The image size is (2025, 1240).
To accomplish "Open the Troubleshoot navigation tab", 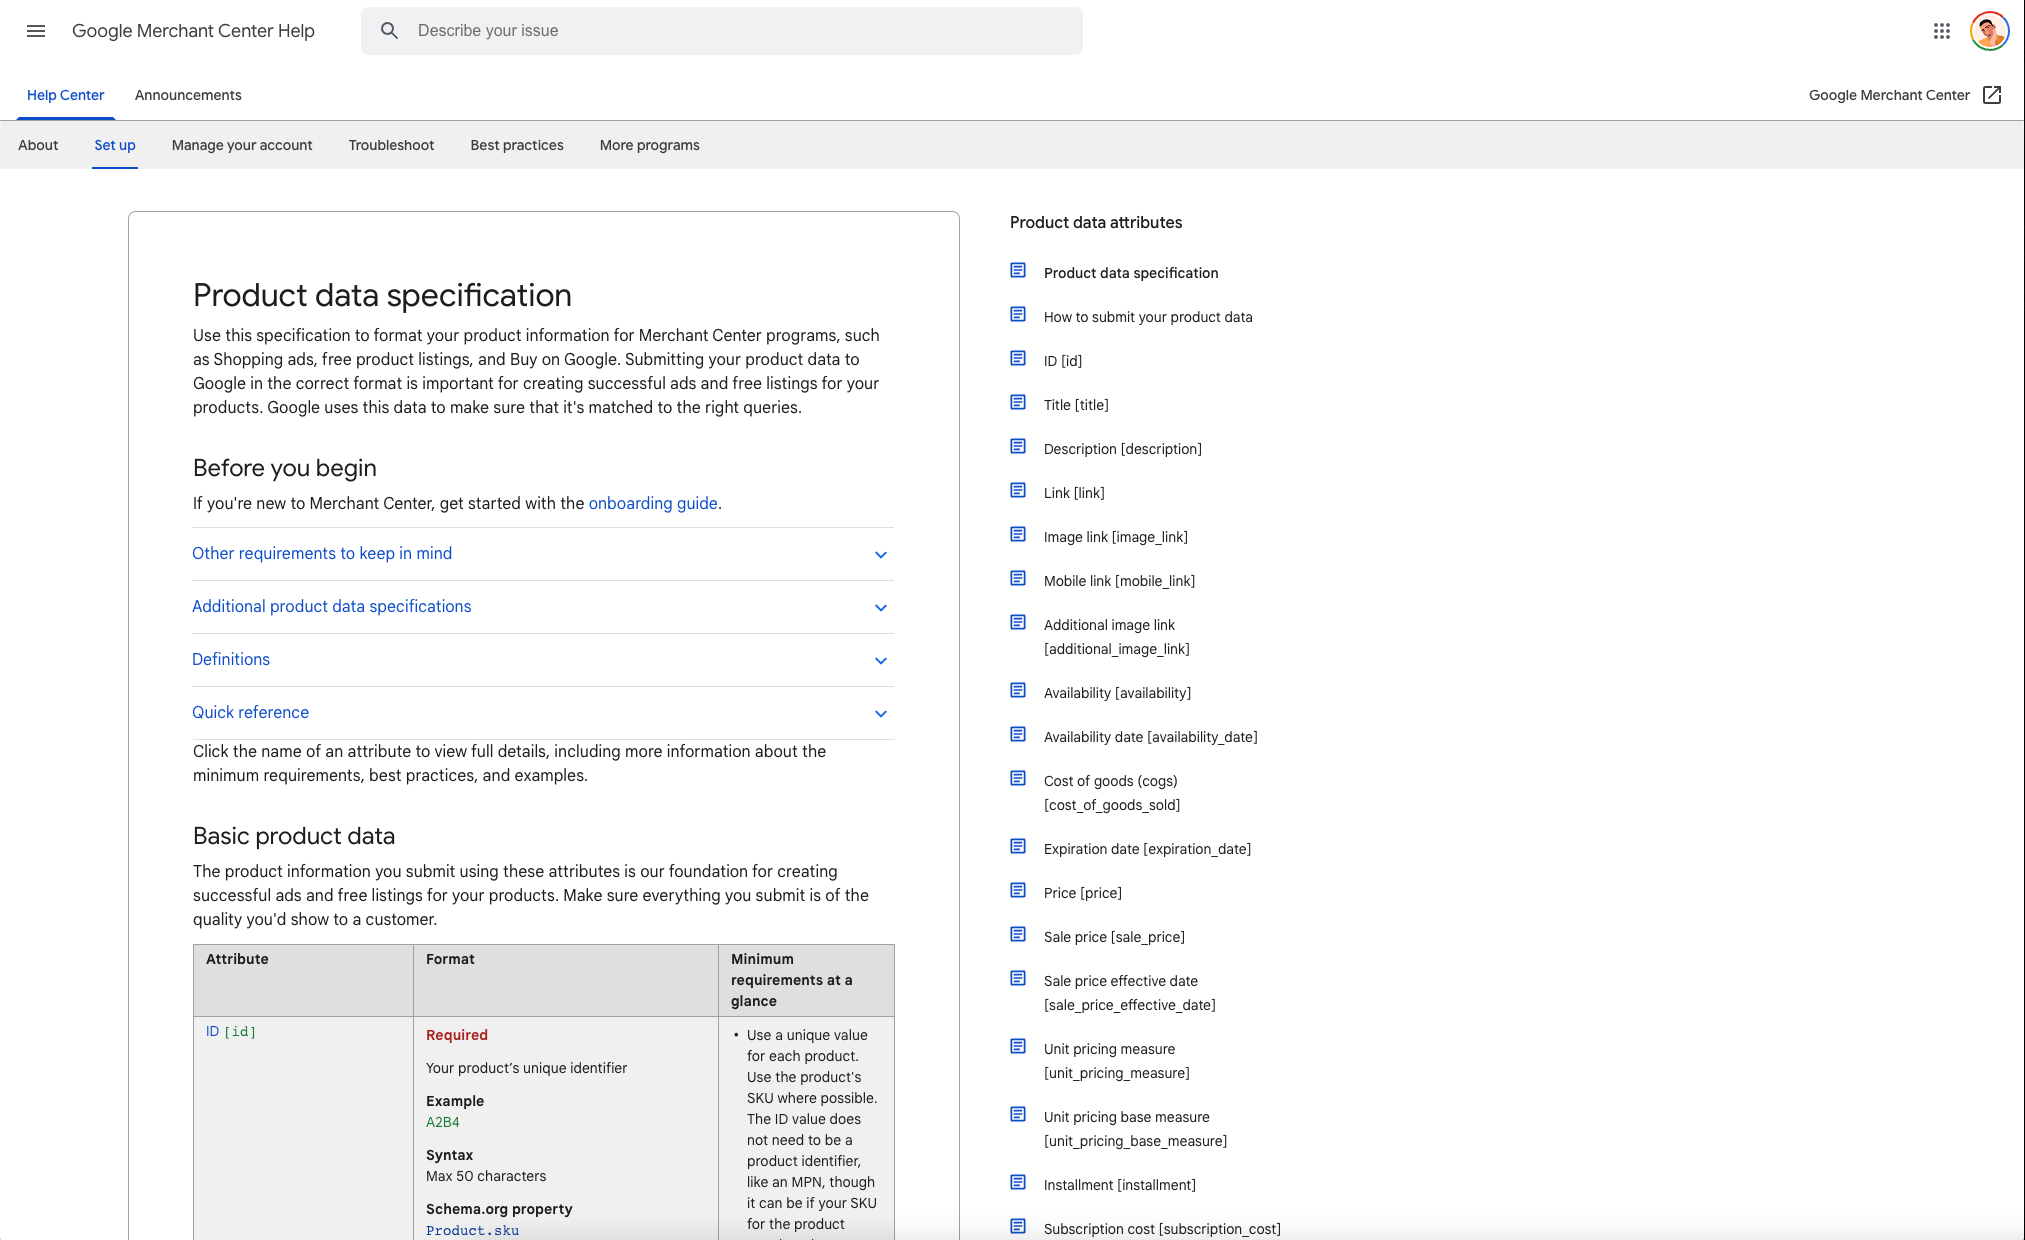I will [391, 145].
